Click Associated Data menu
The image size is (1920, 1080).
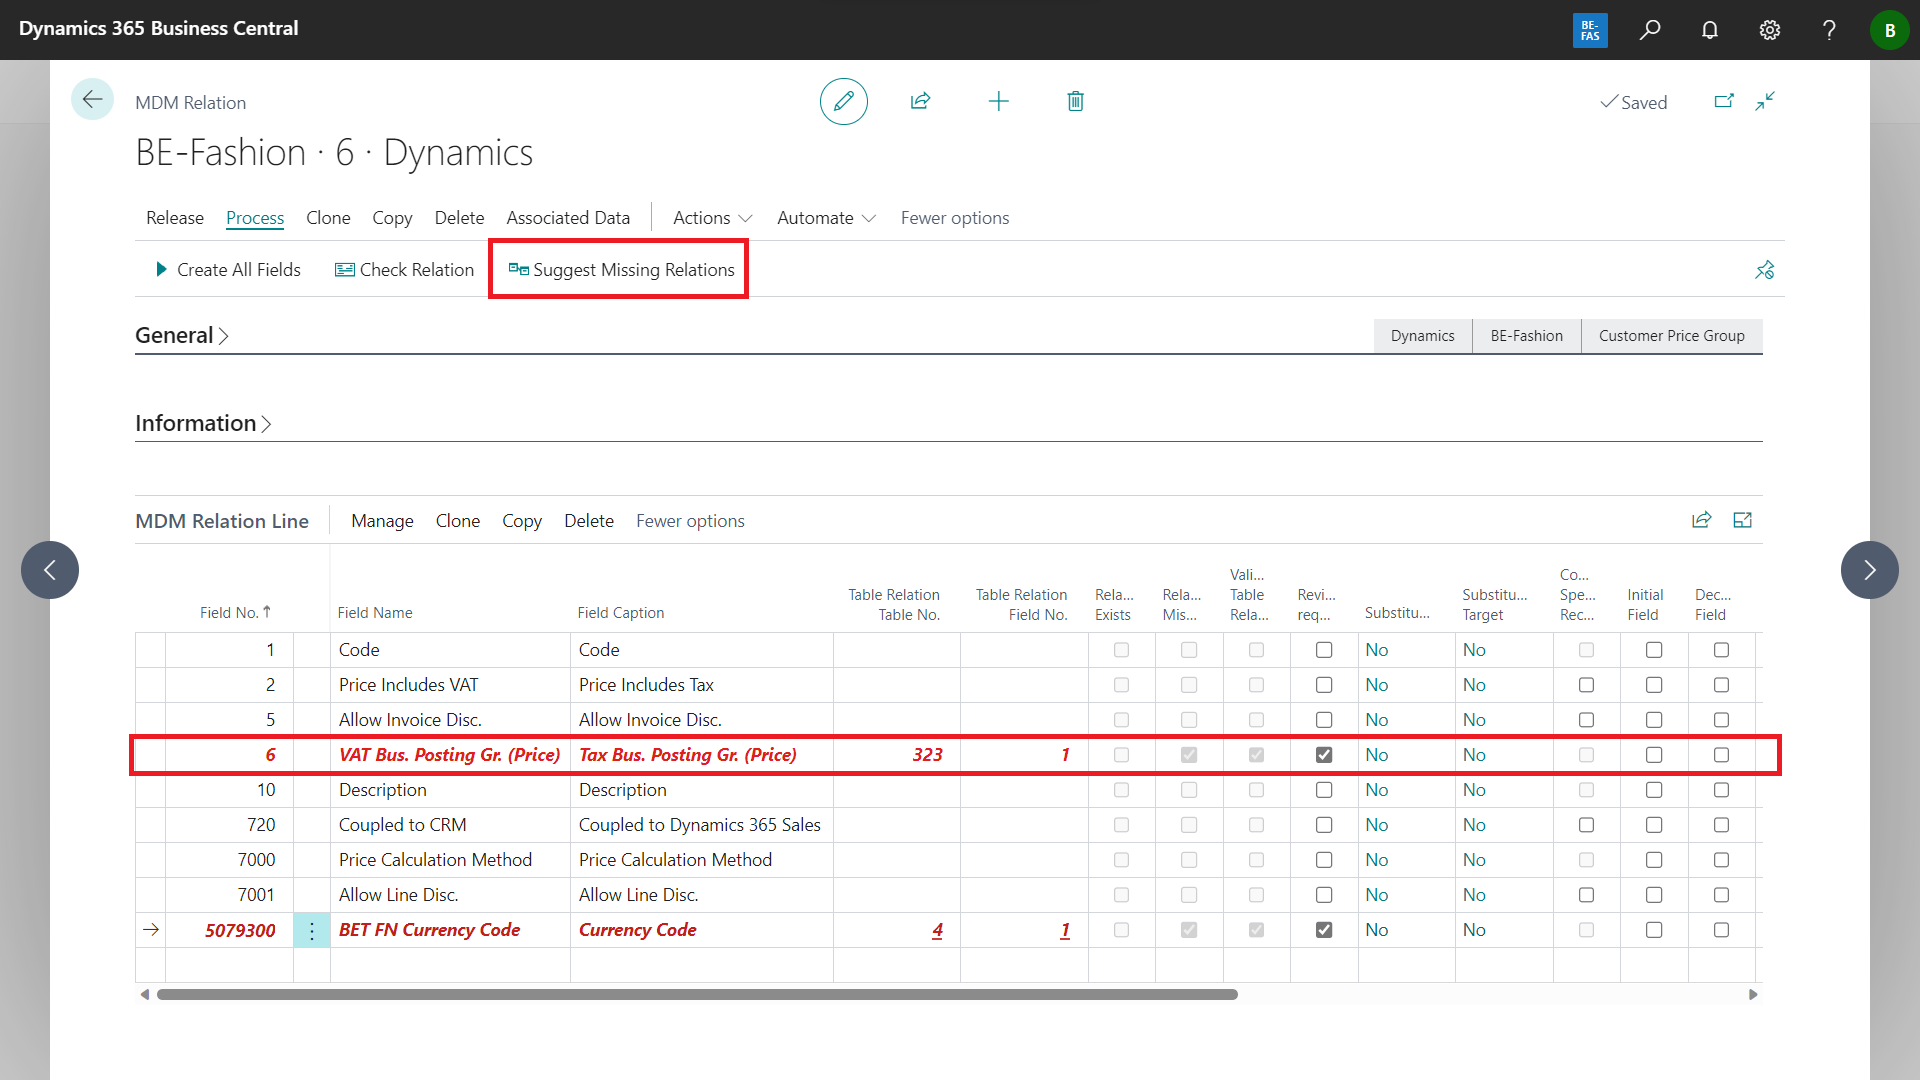coord(568,218)
